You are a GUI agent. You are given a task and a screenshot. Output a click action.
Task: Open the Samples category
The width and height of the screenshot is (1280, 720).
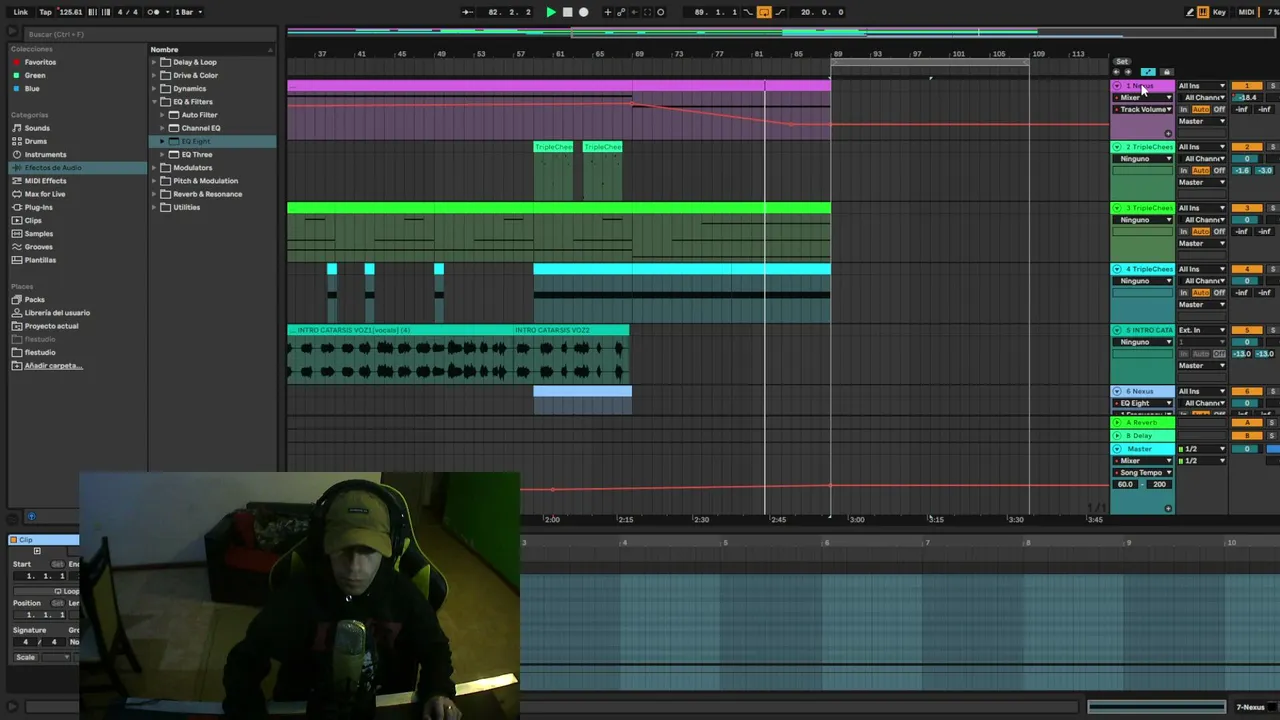tap(38, 233)
